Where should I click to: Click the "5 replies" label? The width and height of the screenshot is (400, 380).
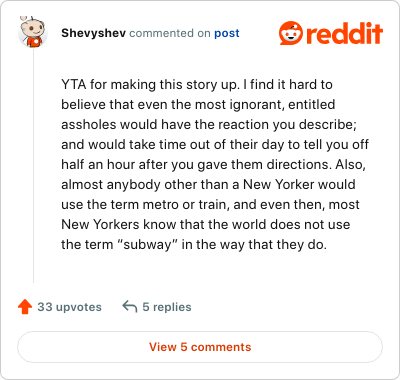[167, 307]
